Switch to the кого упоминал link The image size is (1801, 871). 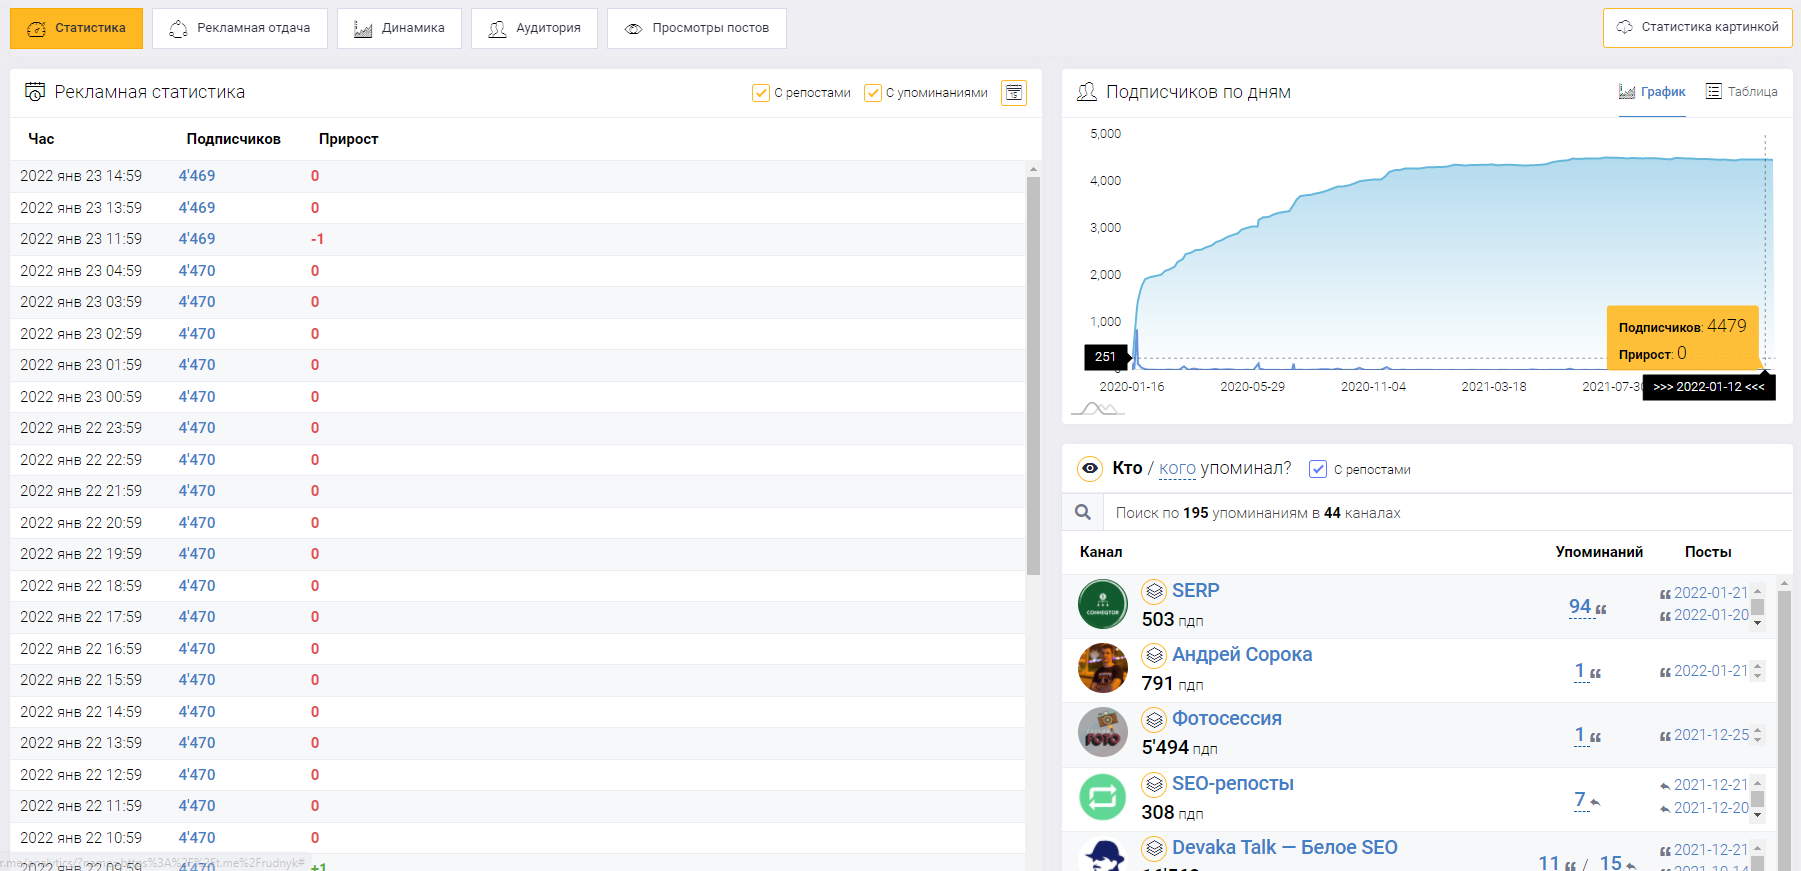point(1177,468)
